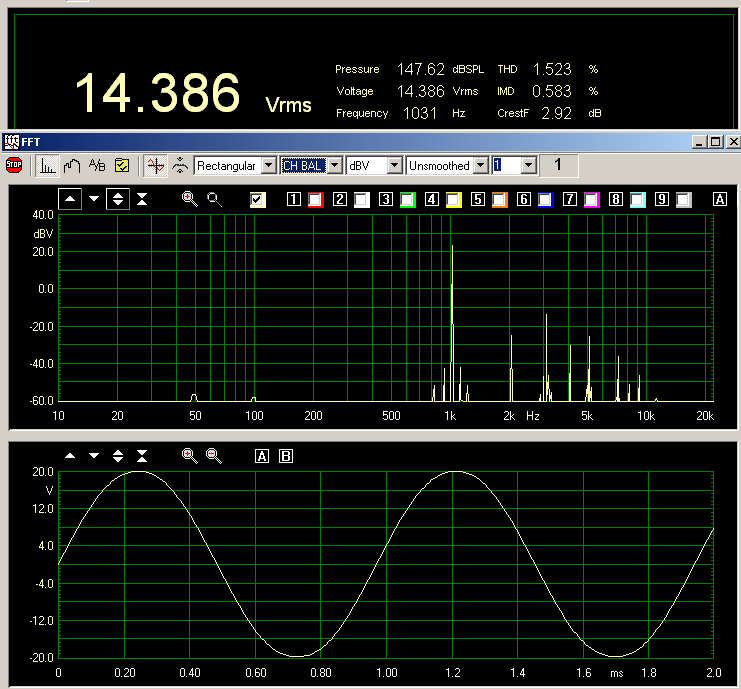Expand the Unsmoothed smoothing dropdown
741x689 pixels.
tap(481, 165)
